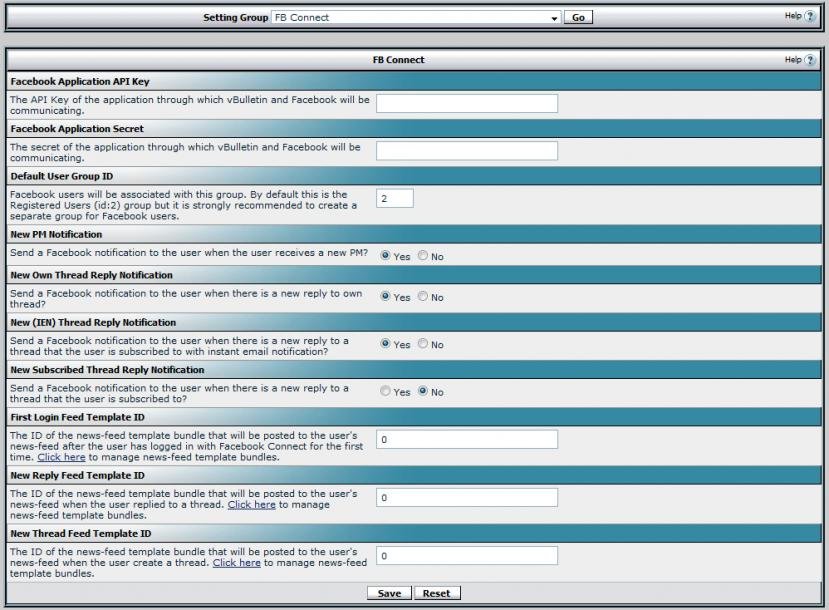Viewport: 829px width, 610px height.
Task: Click the New Reply Feed Template ID field
Action: coord(467,497)
